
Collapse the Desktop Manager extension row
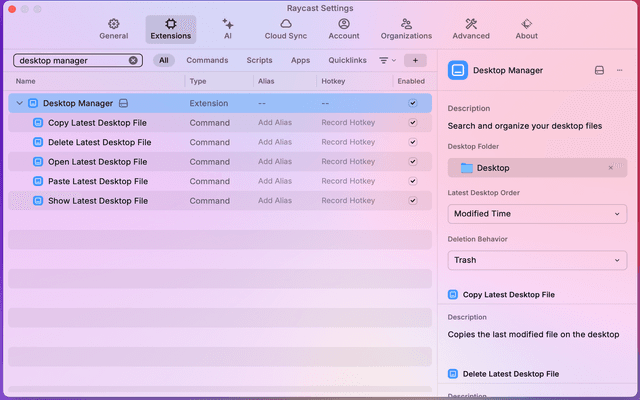click(x=19, y=103)
